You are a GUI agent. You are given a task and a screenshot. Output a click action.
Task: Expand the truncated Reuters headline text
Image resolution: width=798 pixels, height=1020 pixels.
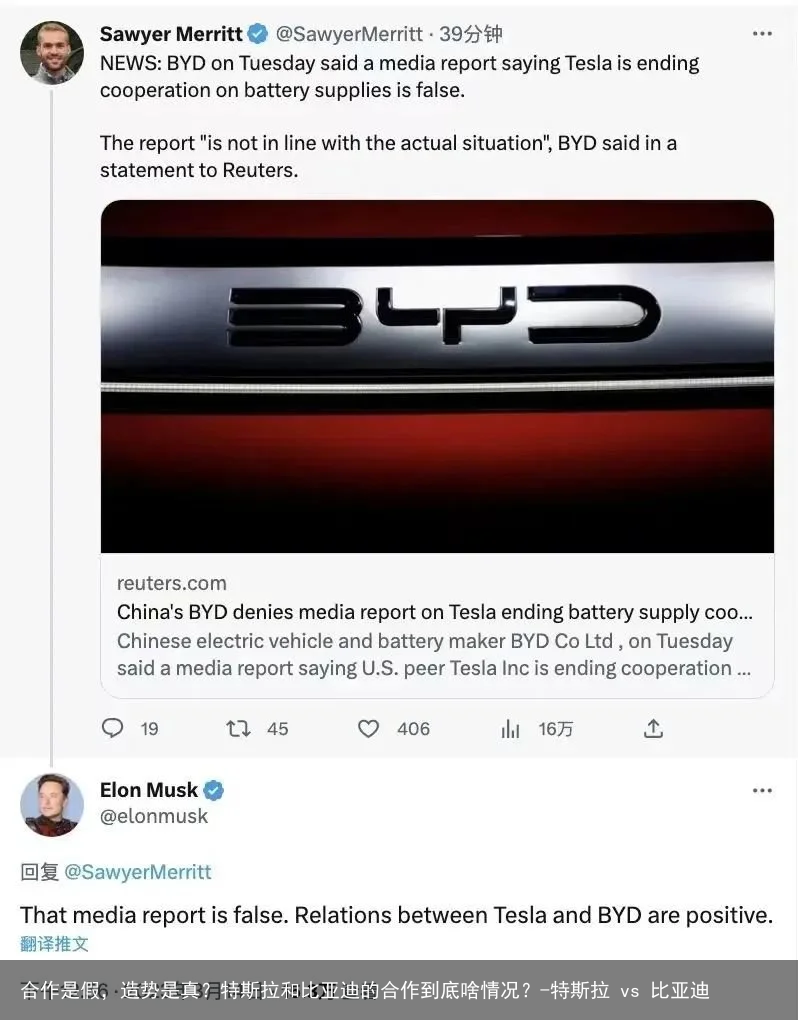point(435,611)
